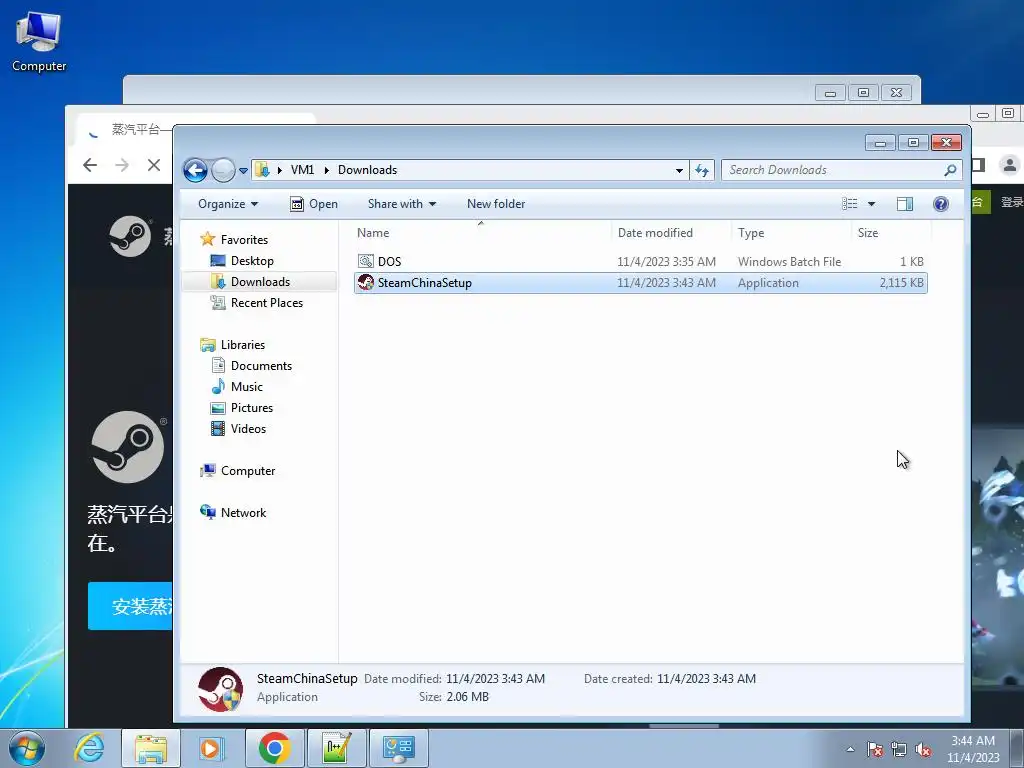
Task: Click SteamChinaSetup file icon in list
Action: pyautogui.click(x=366, y=283)
